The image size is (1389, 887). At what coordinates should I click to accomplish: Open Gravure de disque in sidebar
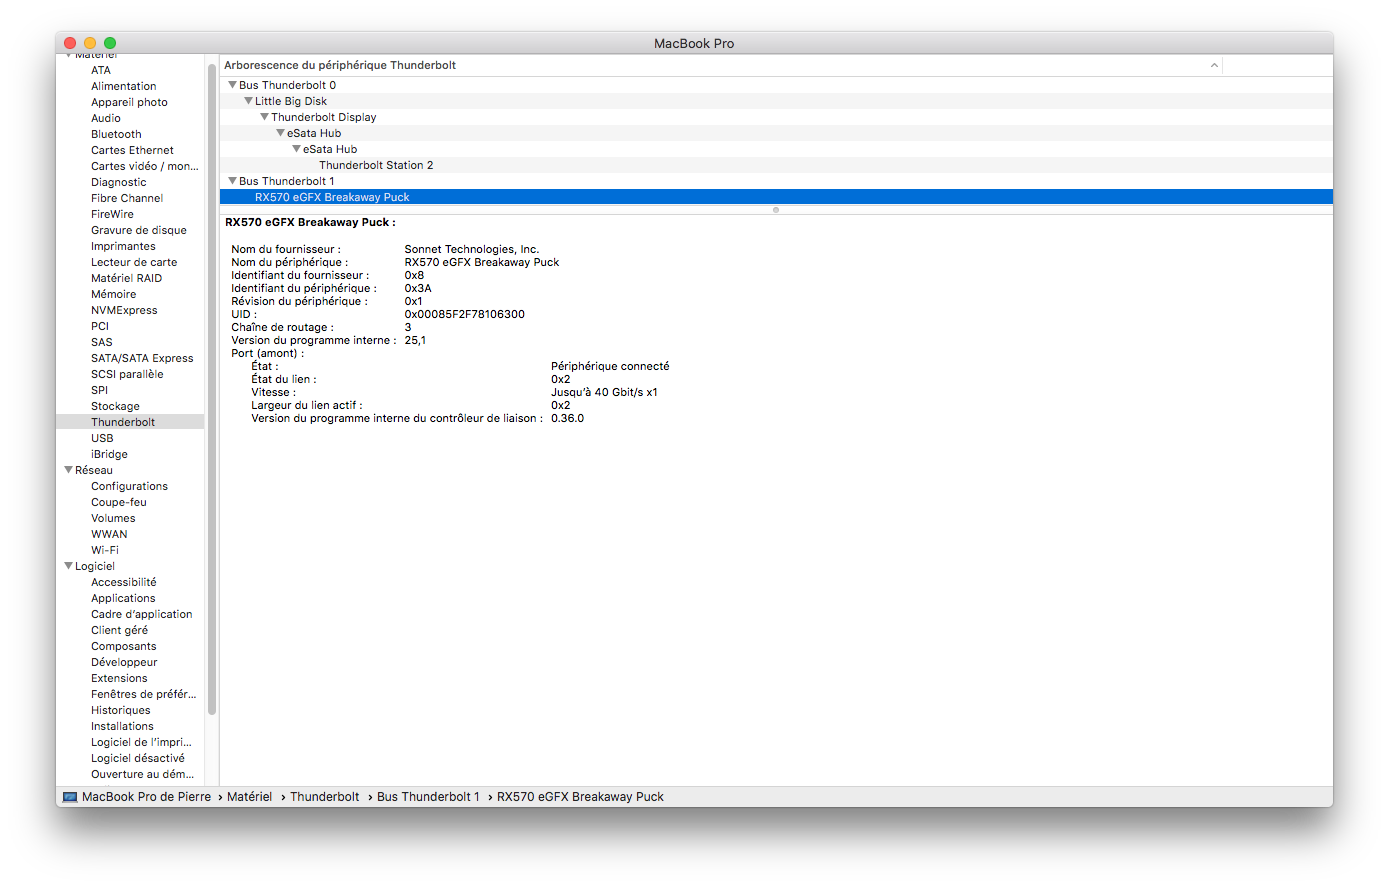(139, 230)
